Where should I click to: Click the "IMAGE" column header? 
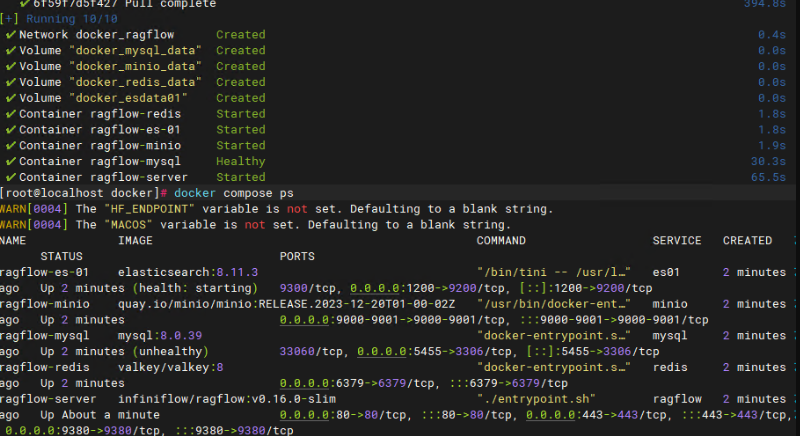coord(135,240)
